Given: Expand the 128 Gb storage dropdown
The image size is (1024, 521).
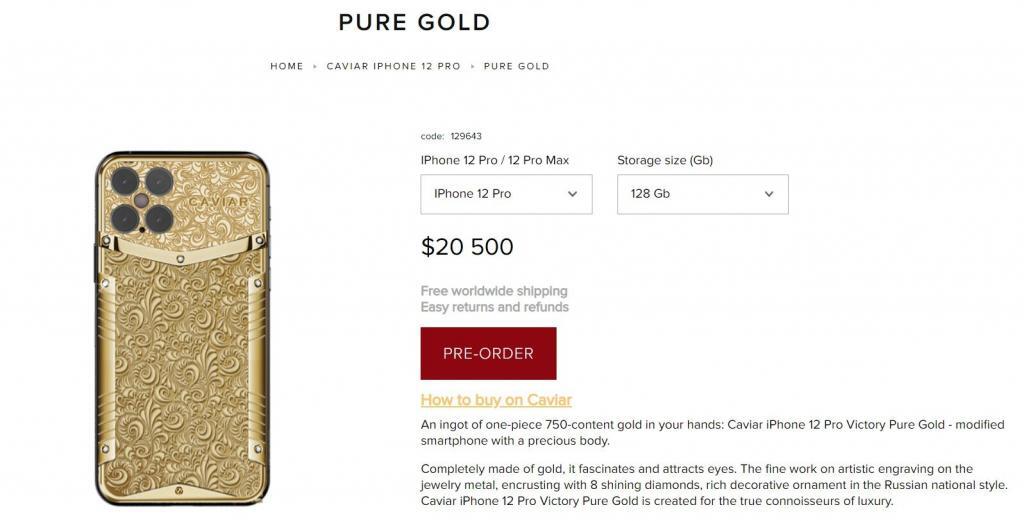Looking at the screenshot, I should [702, 194].
